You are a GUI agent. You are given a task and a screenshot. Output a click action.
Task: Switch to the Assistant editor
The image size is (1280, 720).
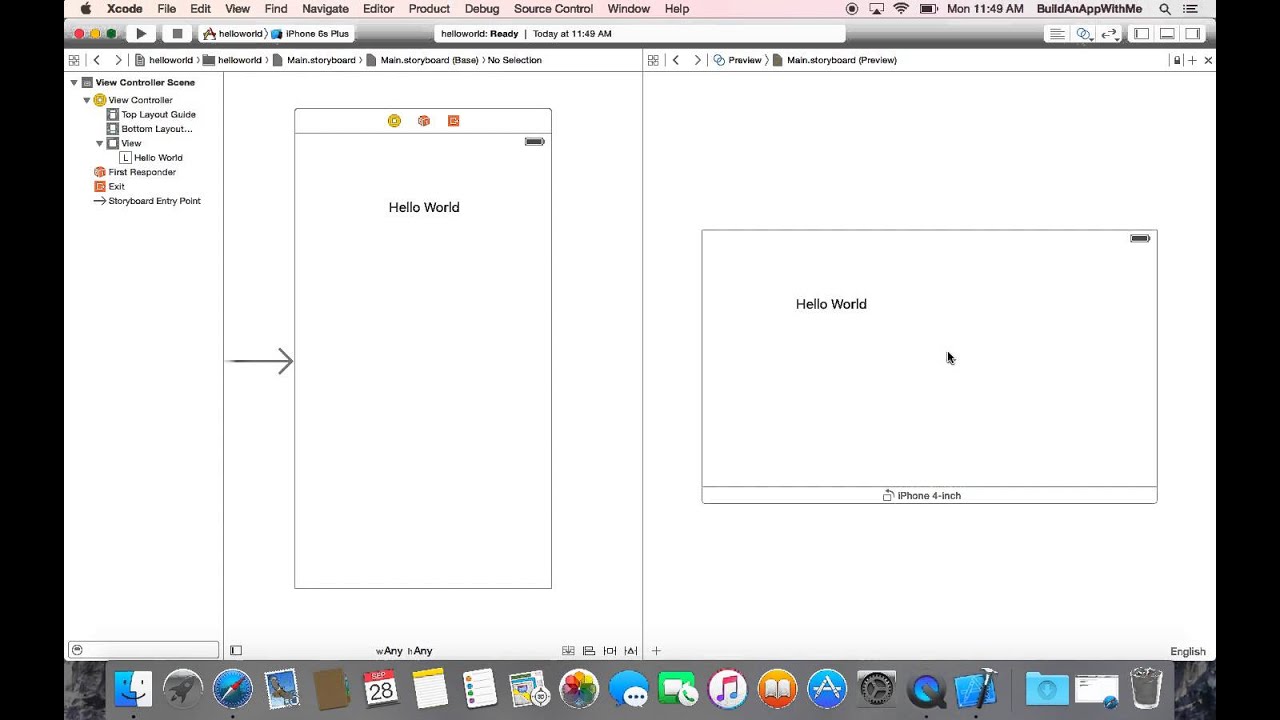[1083, 34]
